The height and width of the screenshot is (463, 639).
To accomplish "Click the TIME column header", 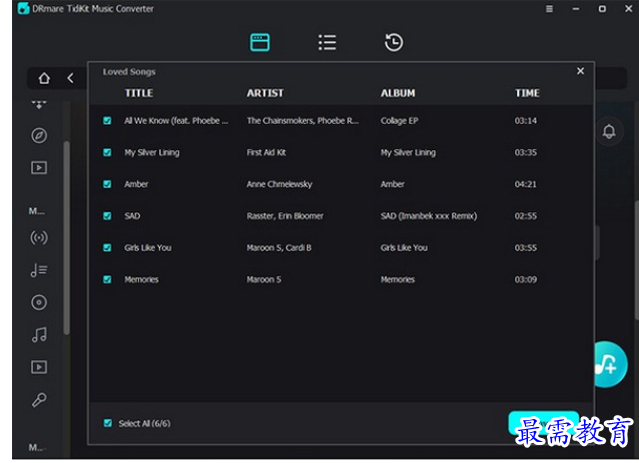I will click(x=527, y=93).
